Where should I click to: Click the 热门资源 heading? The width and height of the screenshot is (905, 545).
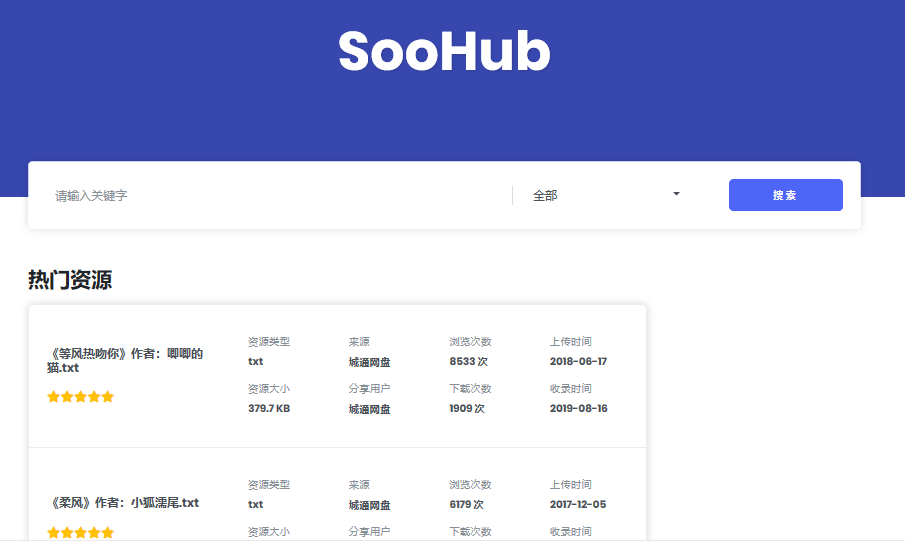pos(70,280)
